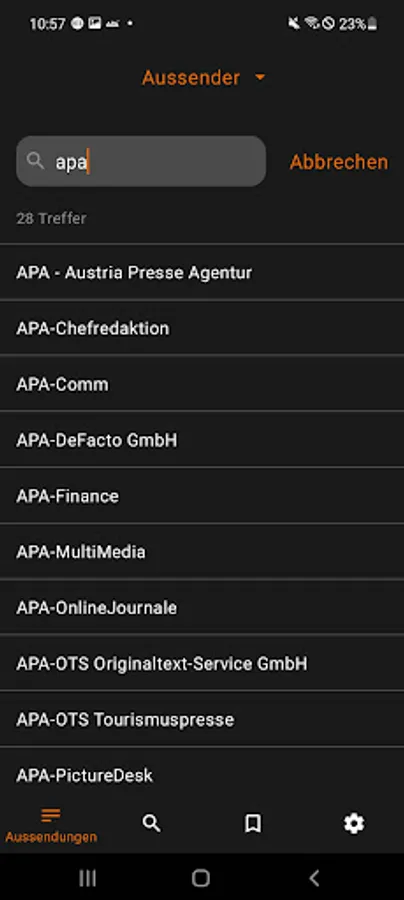Focus the search field containing apa
The height and width of the screenshot is (900, 404).
pos(141,161)
